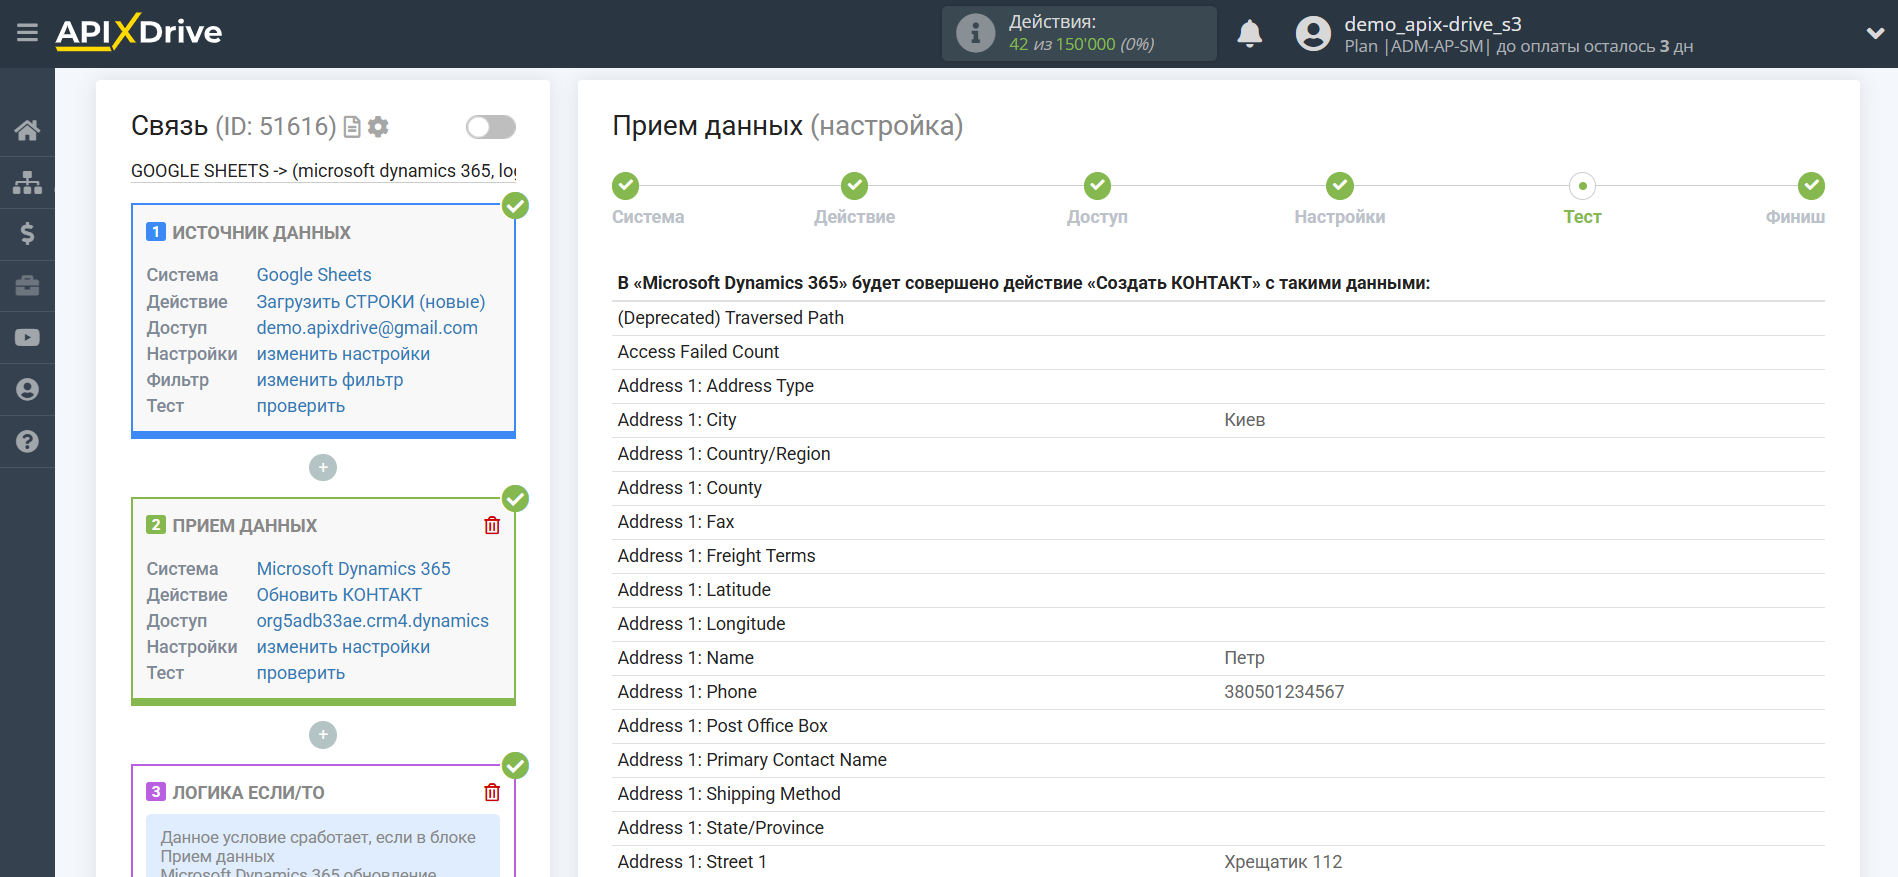Open demo.apixdrive@gmail.com access link
1898x877 pixels.
coord(367,327)
